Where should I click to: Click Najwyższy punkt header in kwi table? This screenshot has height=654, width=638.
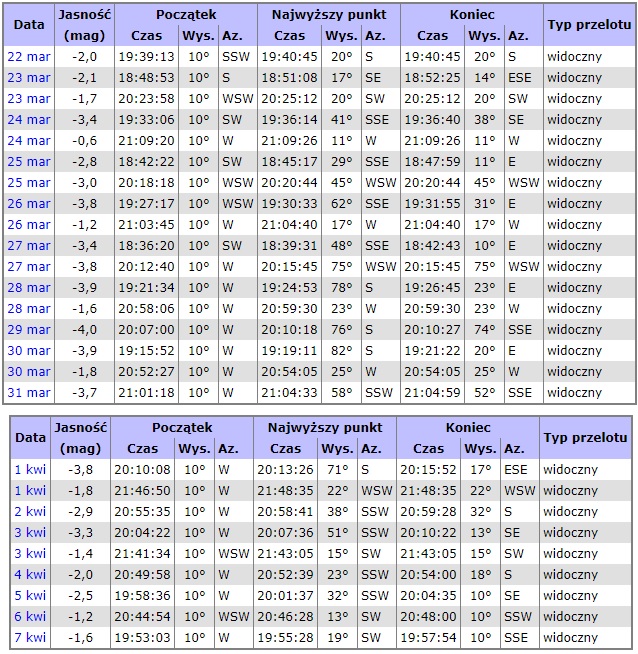(x=325, y=428)
